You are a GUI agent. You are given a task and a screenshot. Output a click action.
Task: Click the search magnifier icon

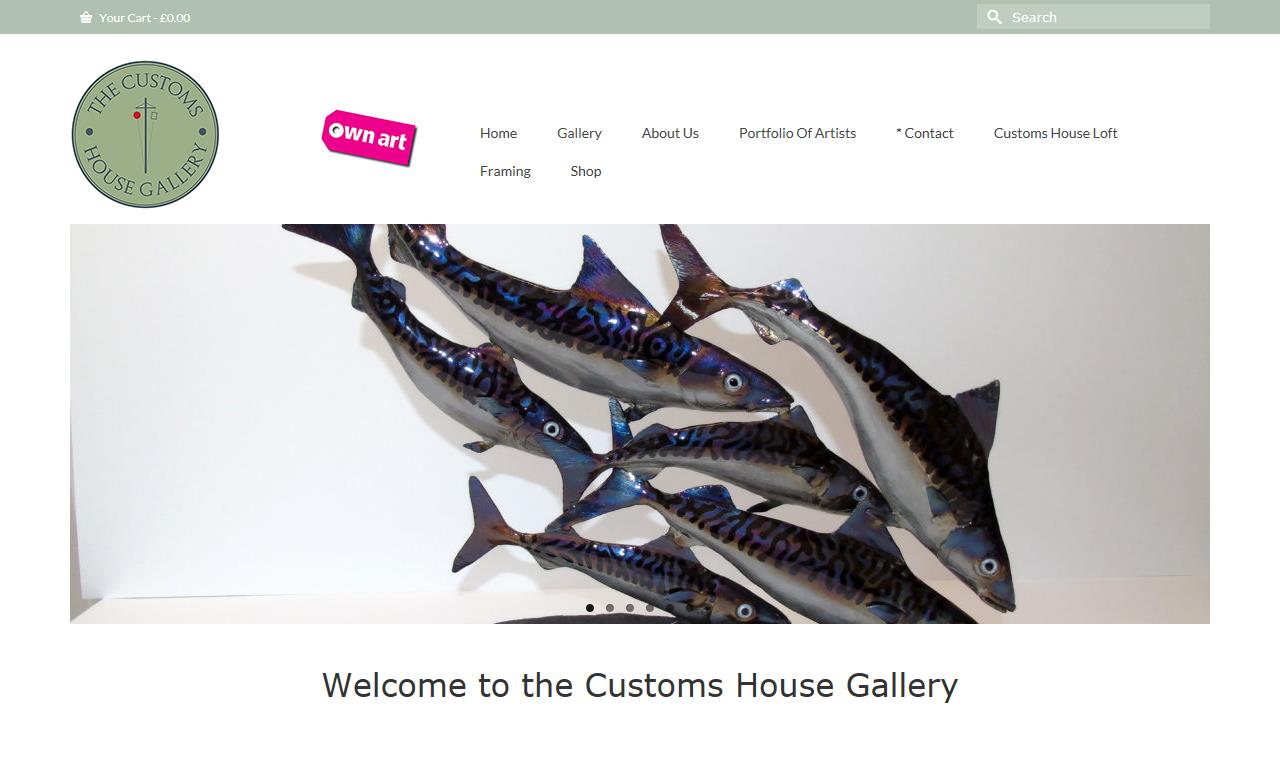pos(994,17)
